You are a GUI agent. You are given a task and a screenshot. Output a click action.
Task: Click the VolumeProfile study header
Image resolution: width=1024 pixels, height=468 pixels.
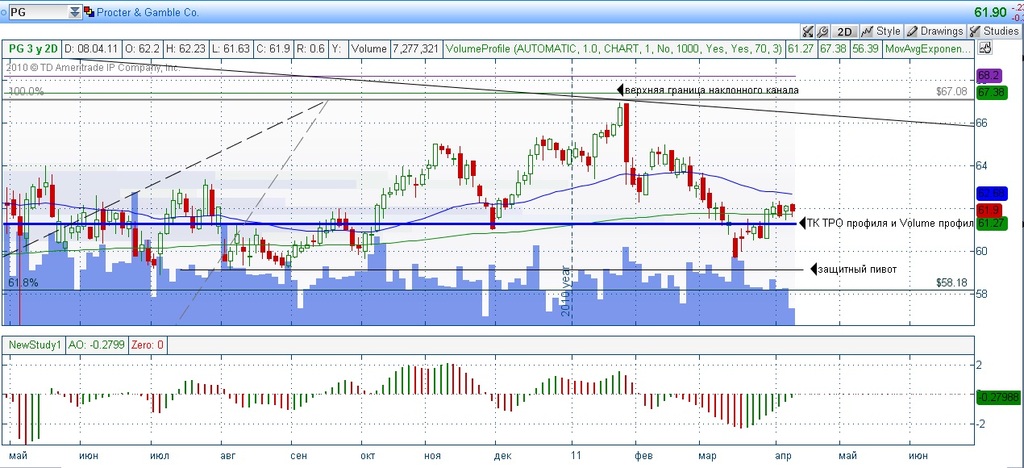[613, 48]
